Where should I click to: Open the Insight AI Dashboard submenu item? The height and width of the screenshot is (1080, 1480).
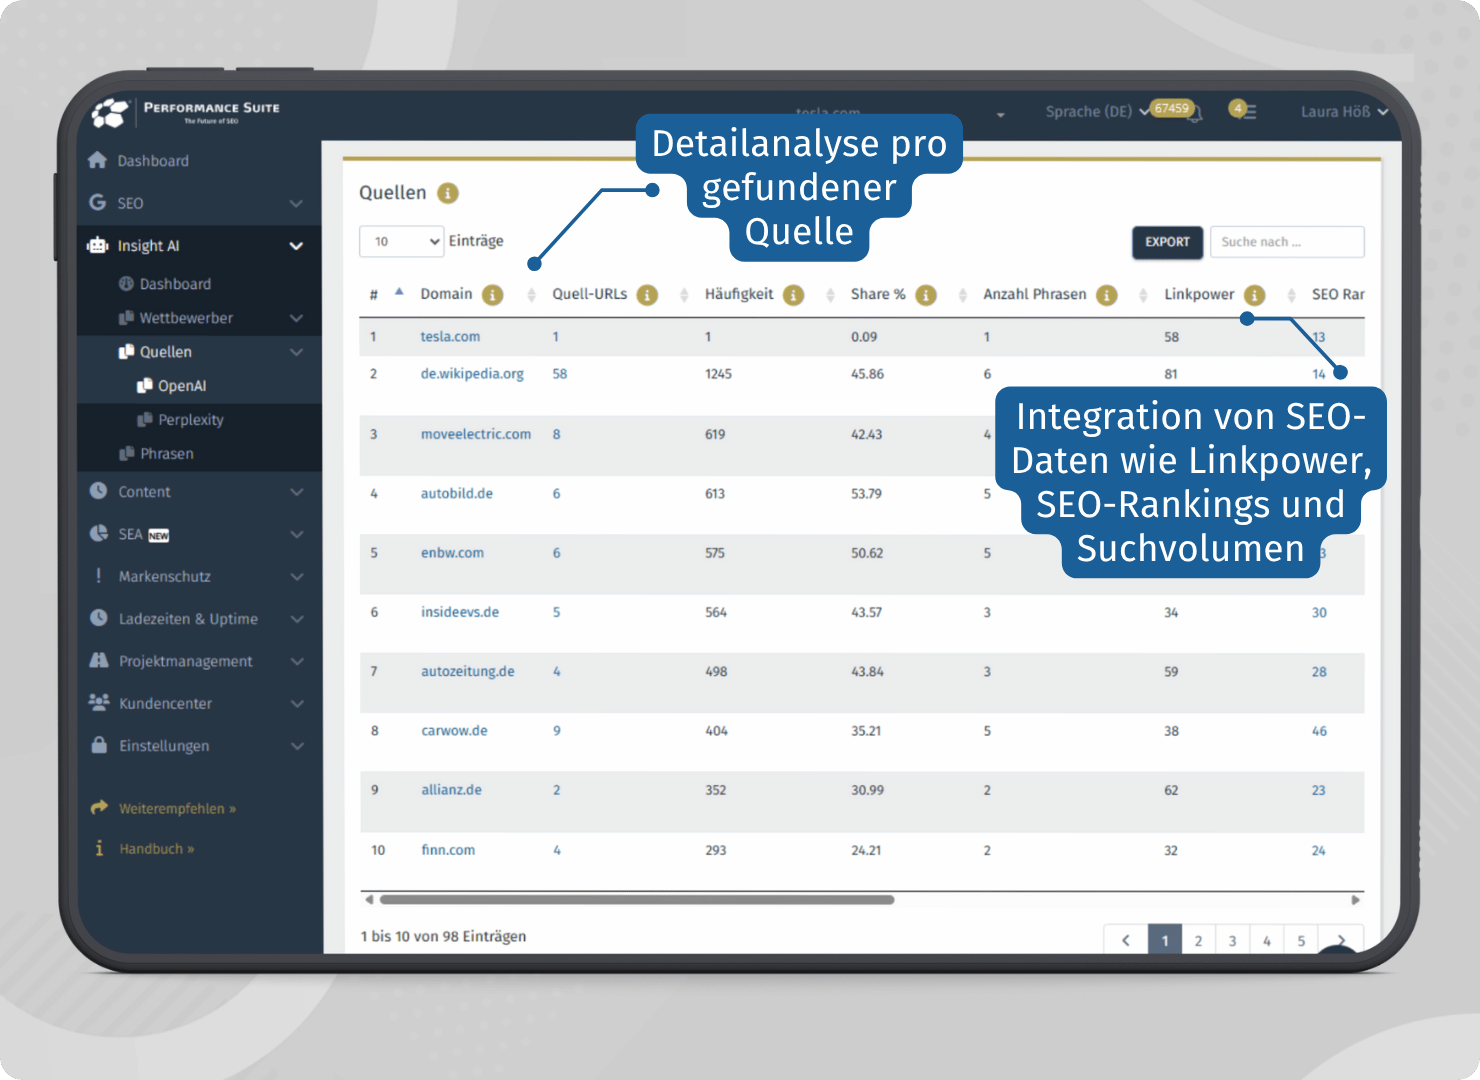175,284
